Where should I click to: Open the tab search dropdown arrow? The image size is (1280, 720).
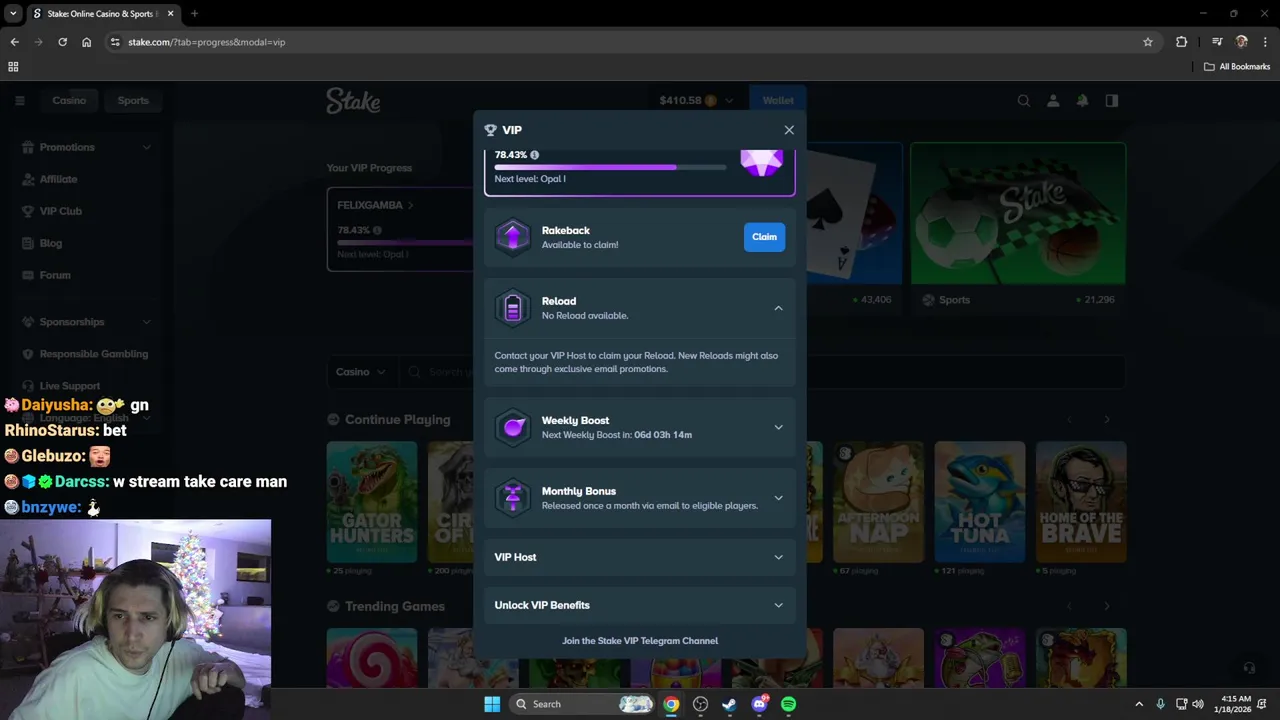tap(13, 14)
